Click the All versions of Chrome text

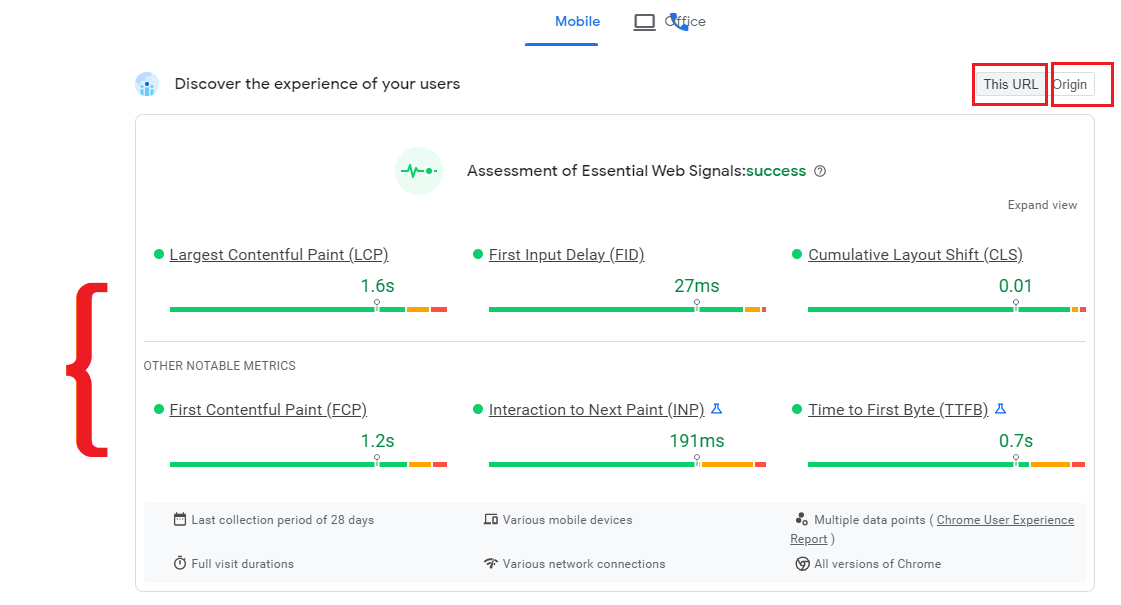[x=877, y=564]
